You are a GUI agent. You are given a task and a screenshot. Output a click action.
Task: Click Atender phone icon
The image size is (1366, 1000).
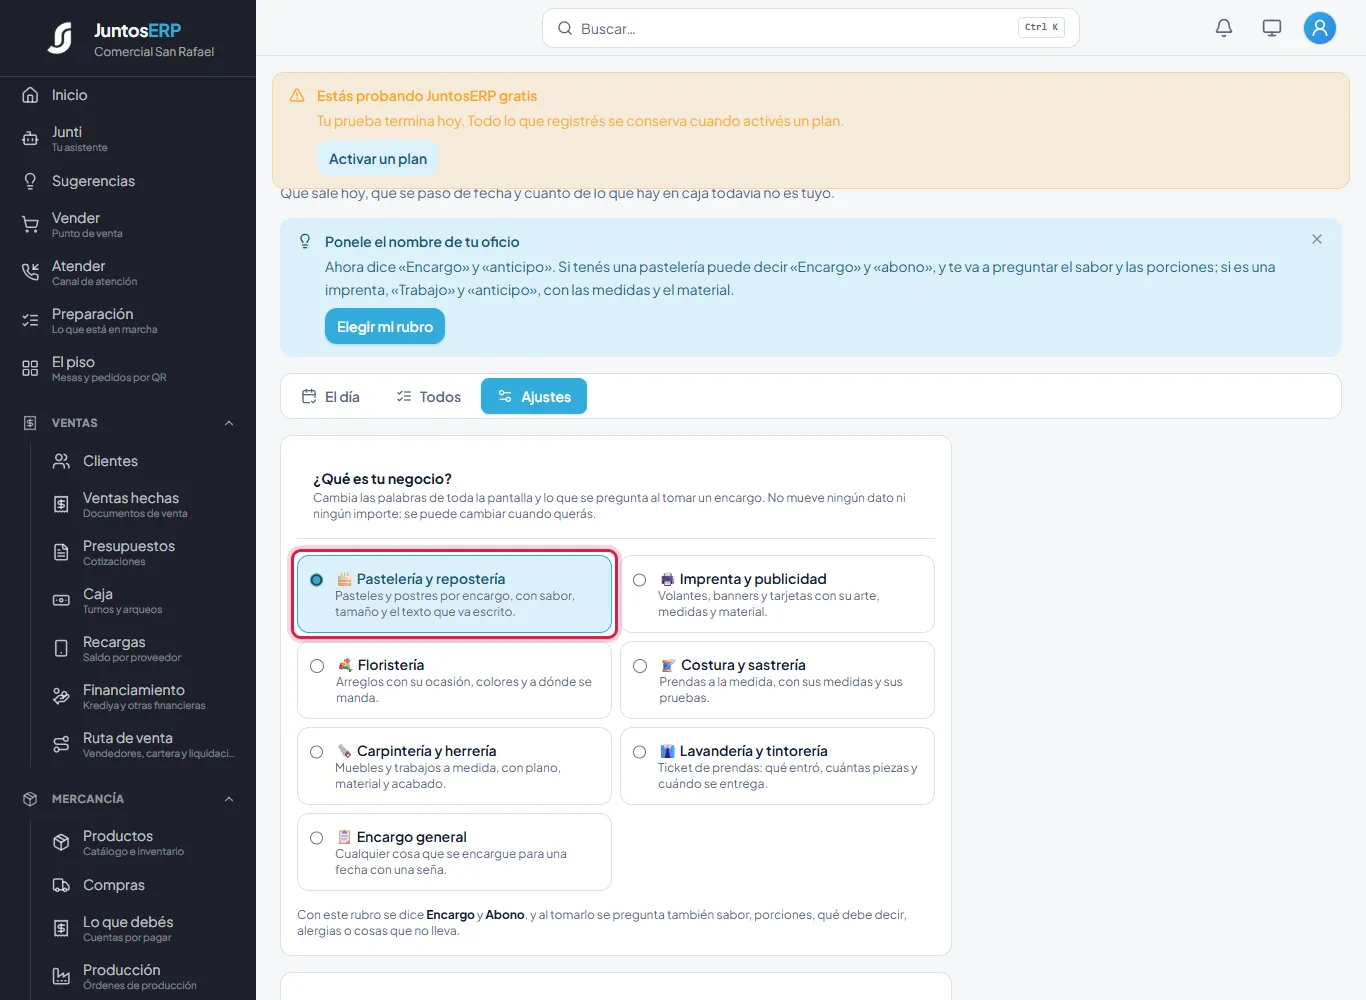30,273
